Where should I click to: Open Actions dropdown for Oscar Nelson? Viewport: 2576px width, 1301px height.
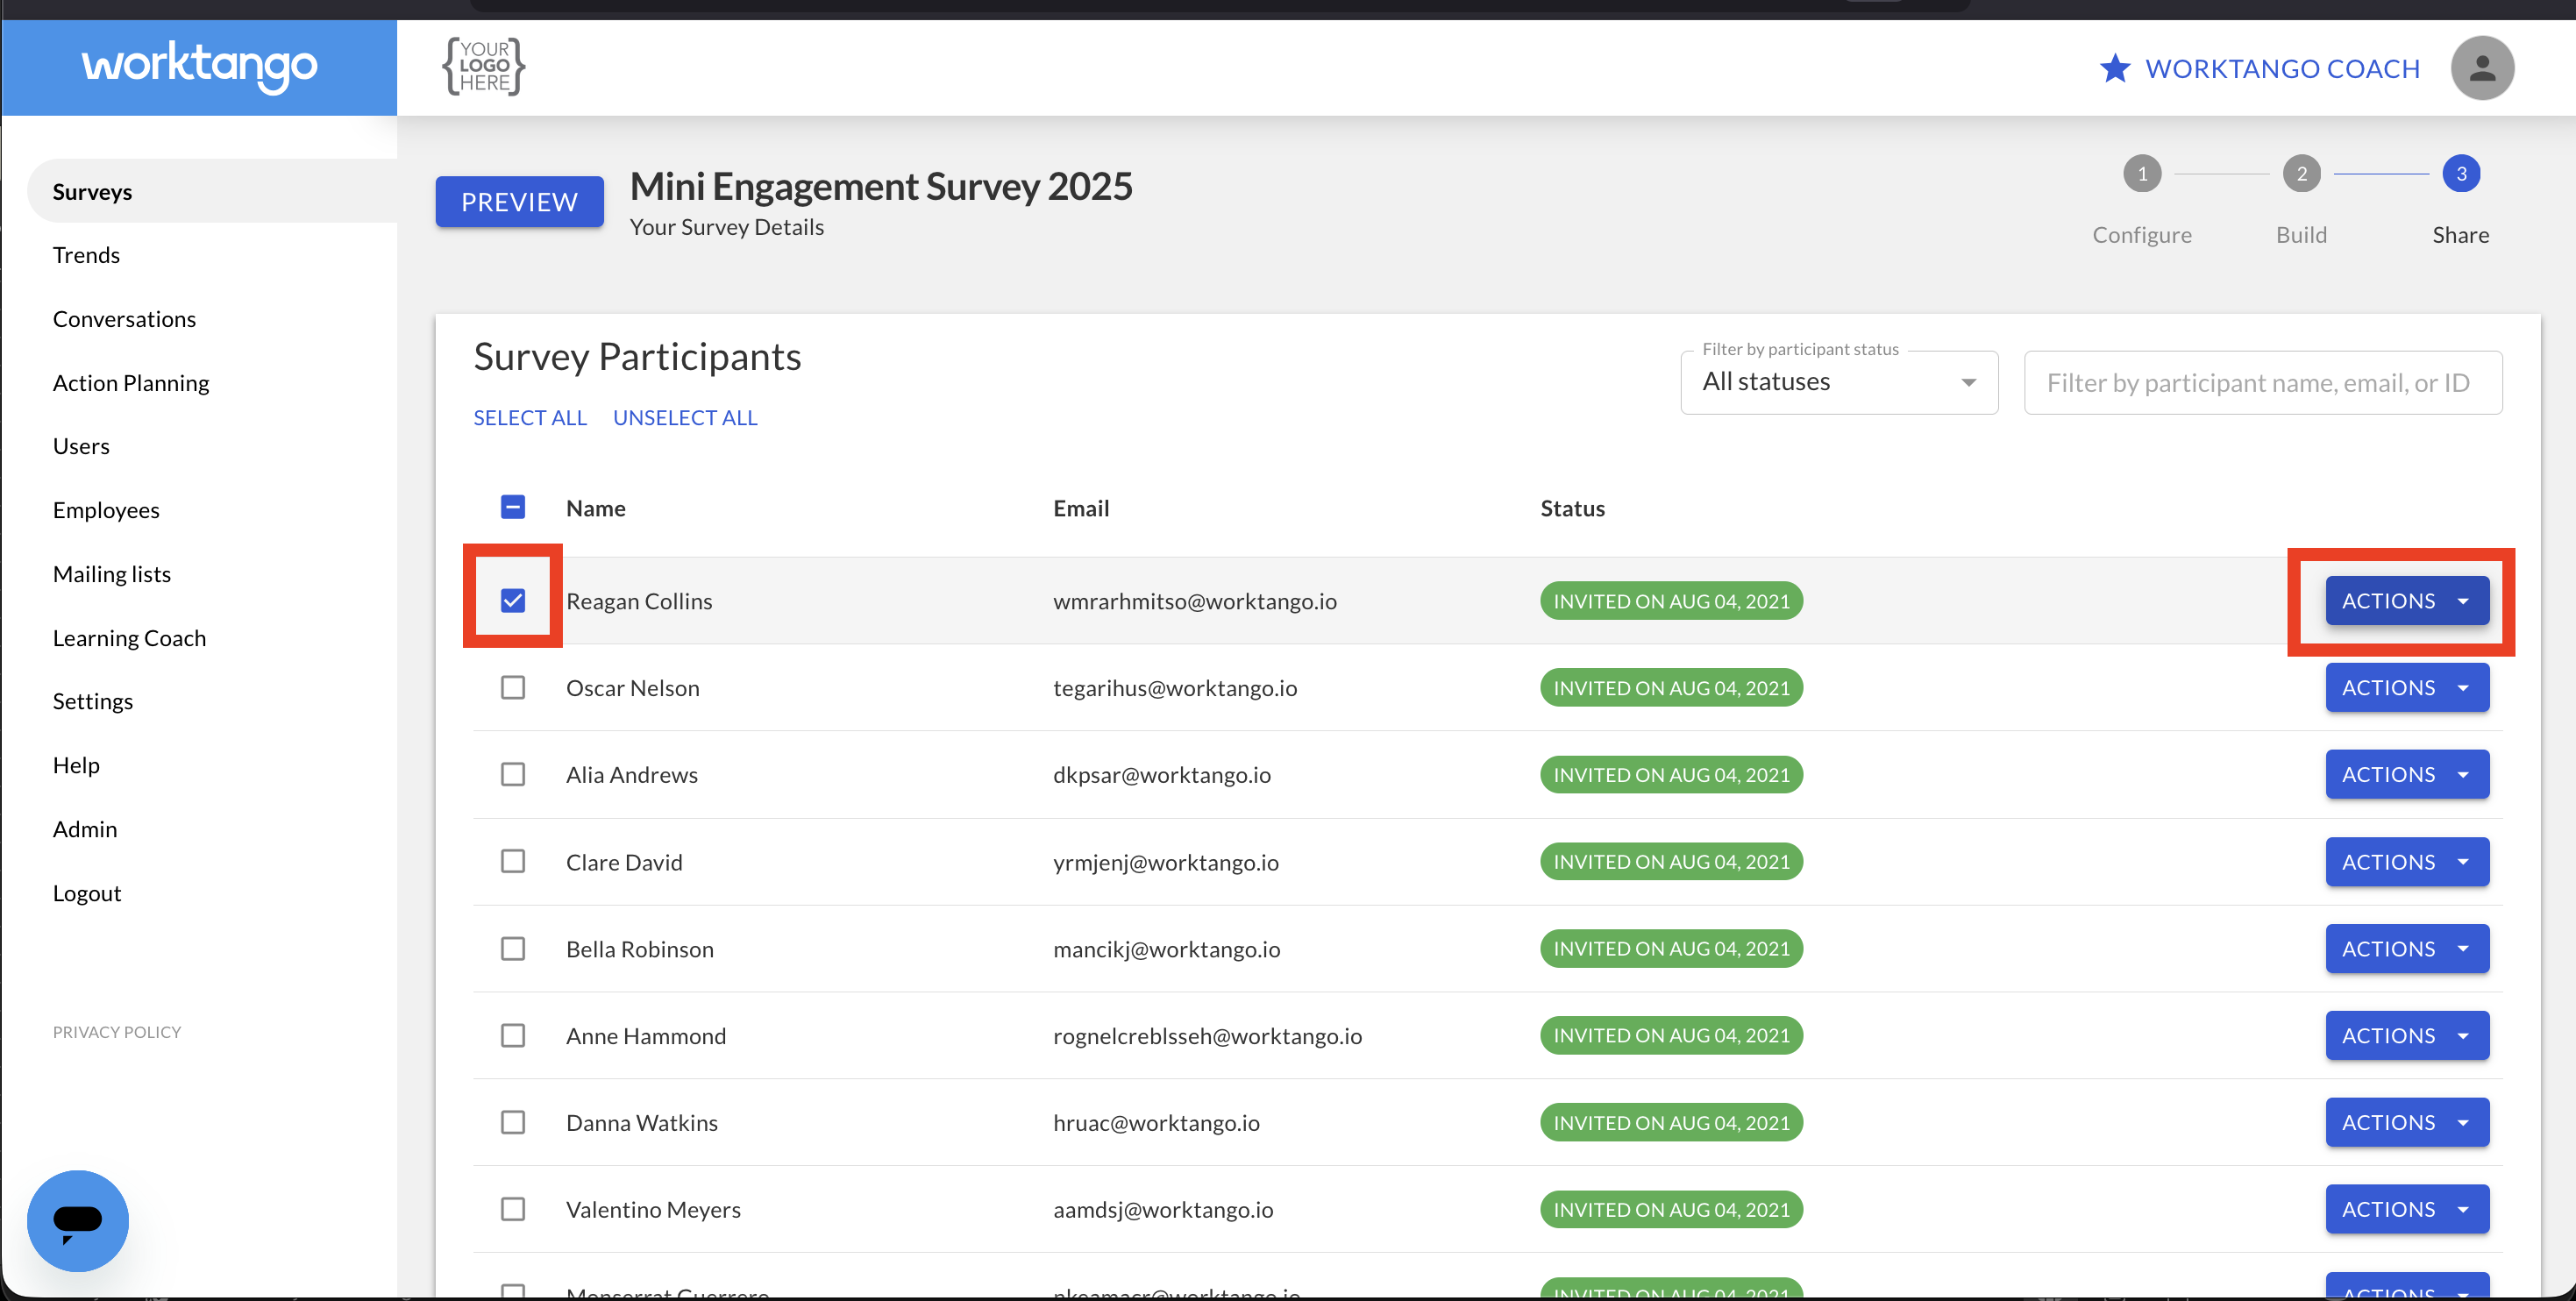(x=2407, y=687)
